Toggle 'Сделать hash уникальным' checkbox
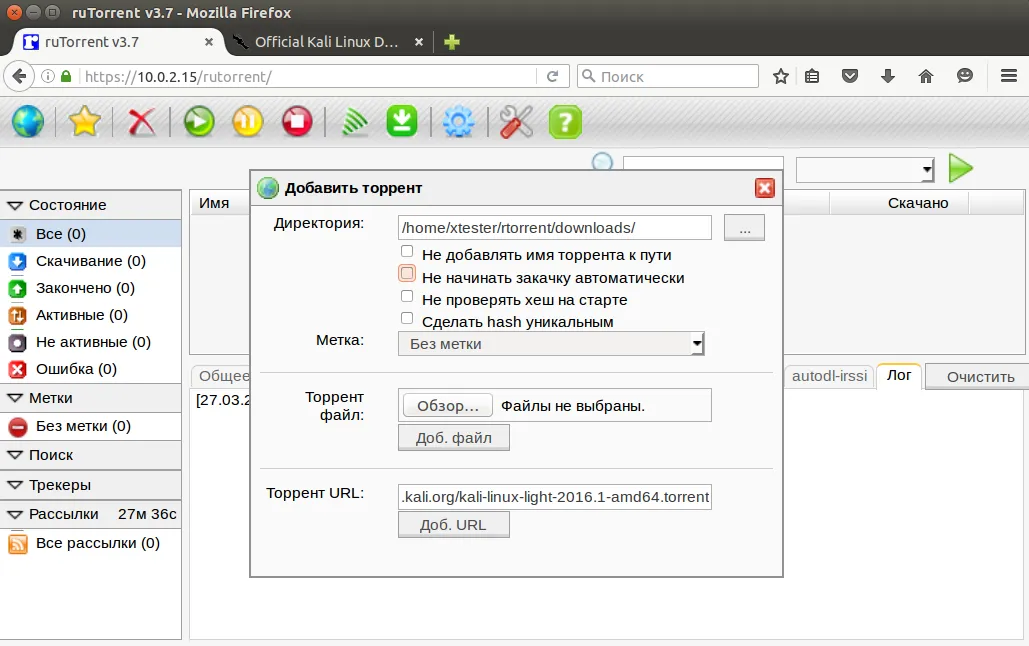The width and height of the screenshot is (1029, 646). point(407,318)
